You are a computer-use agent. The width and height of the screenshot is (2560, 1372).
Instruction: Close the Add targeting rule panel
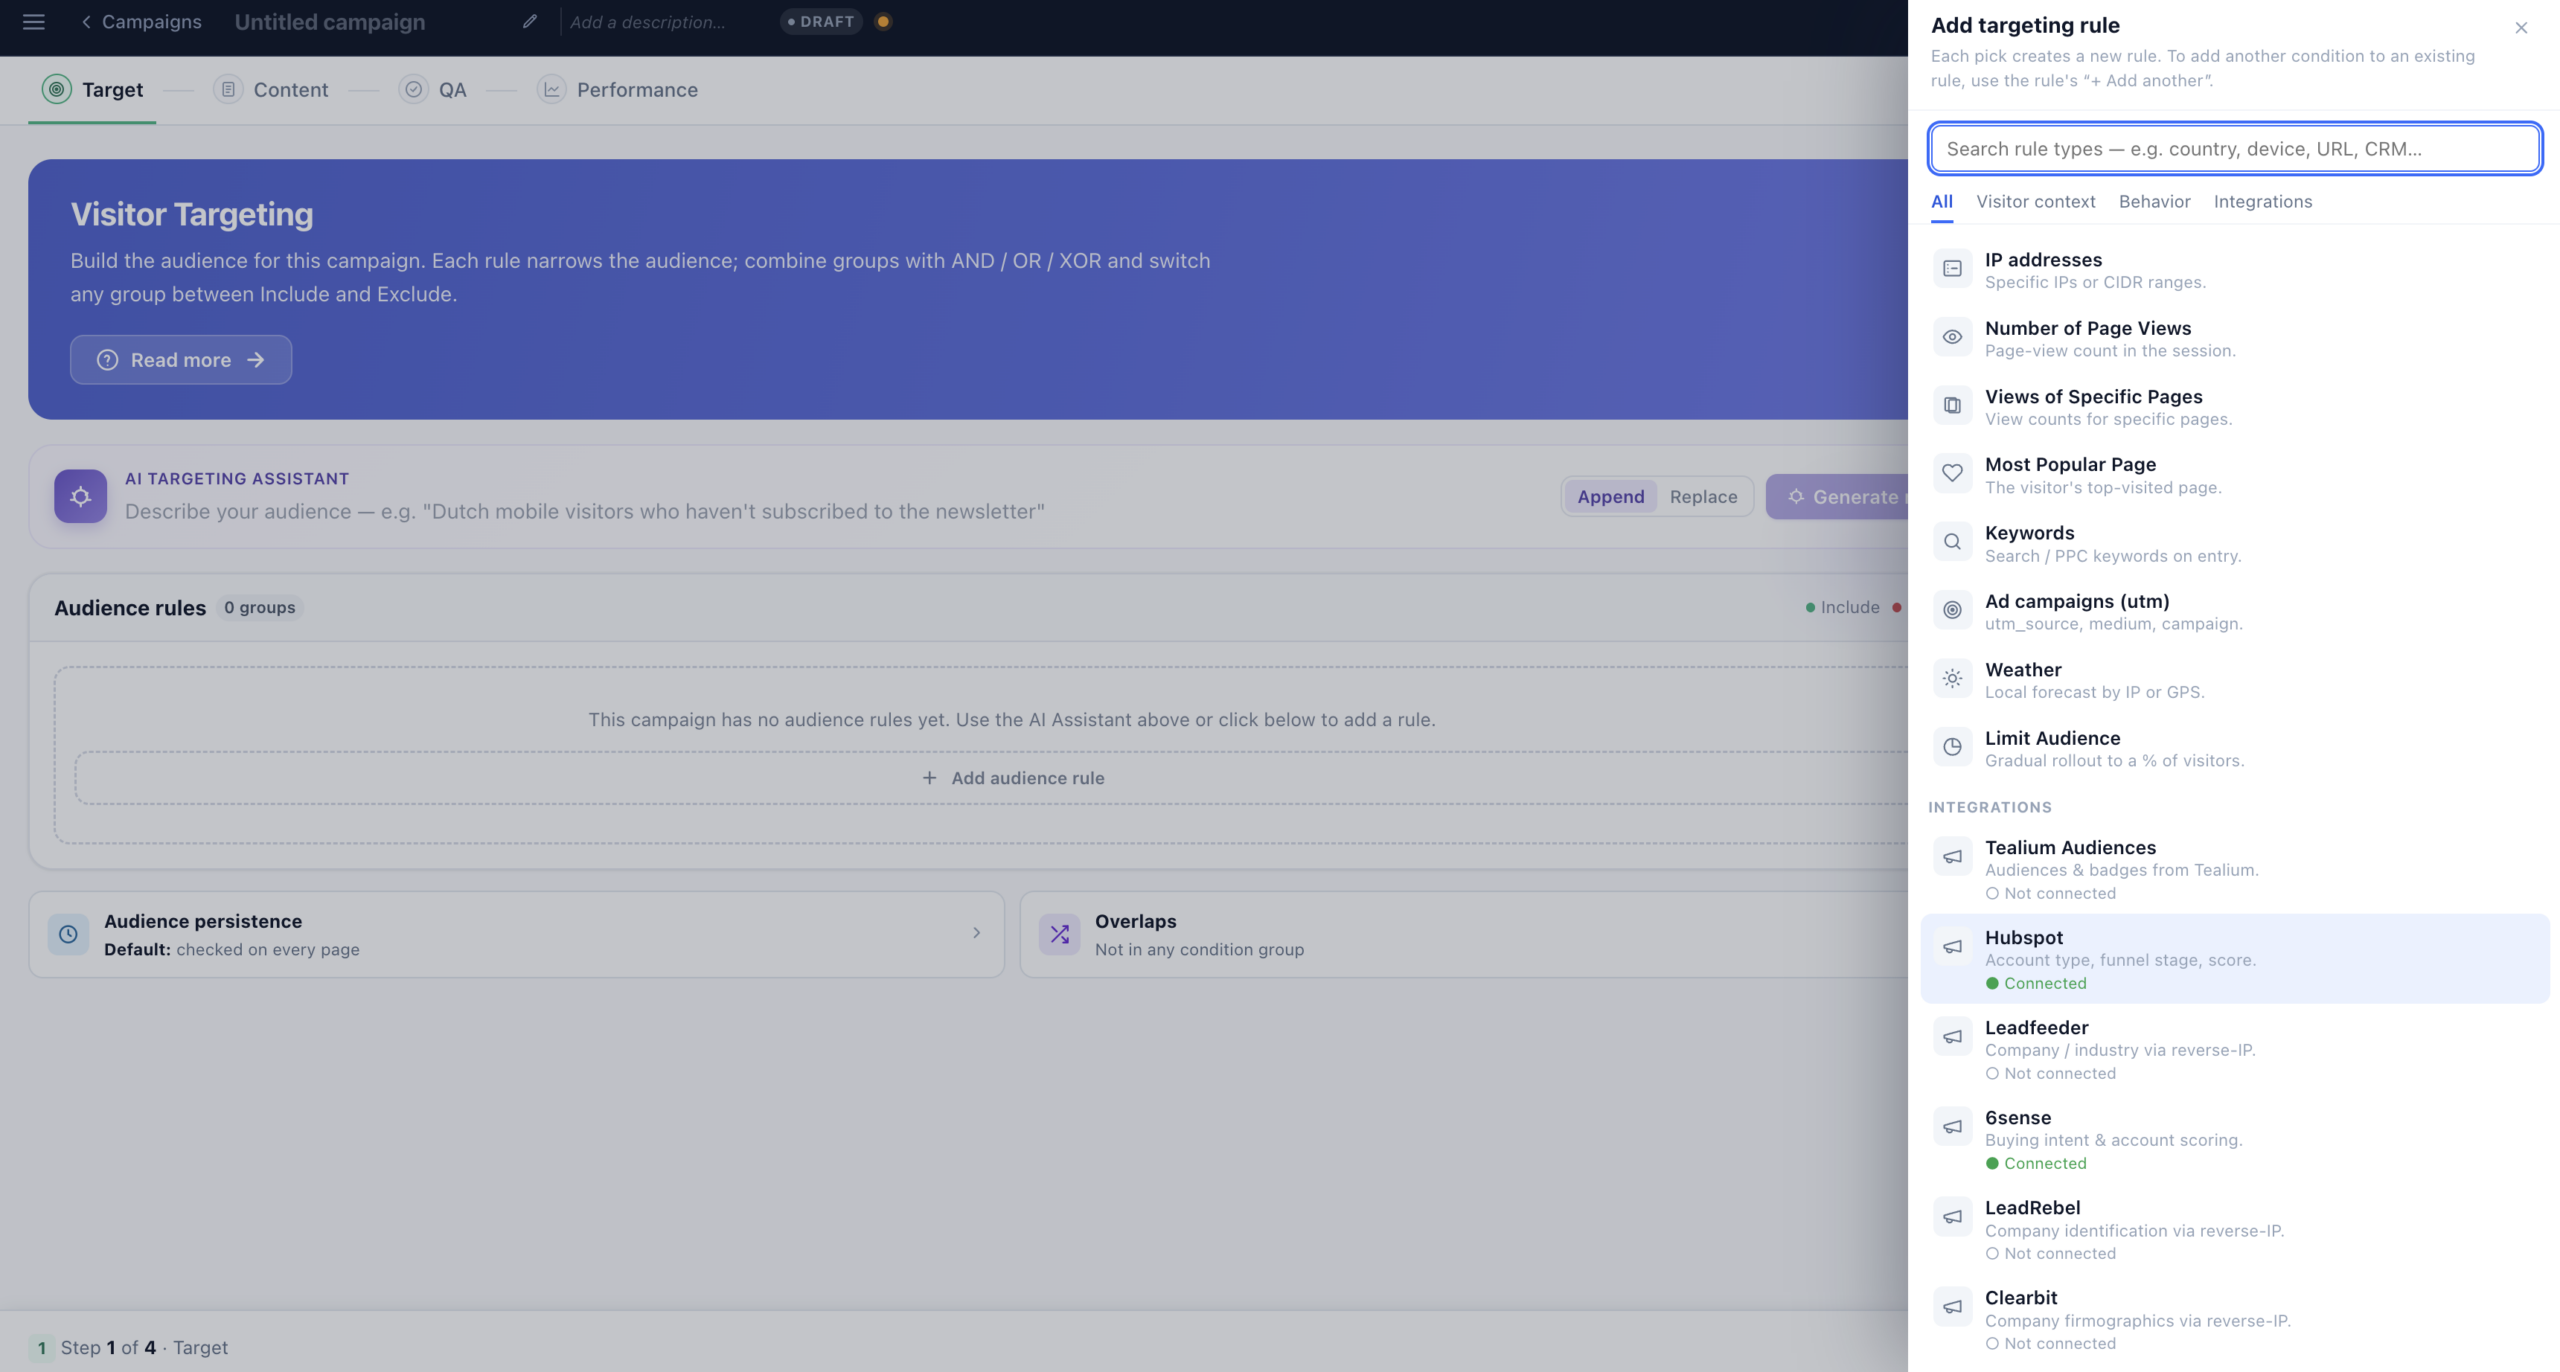pyautogui.click(x=2521, y=28)
